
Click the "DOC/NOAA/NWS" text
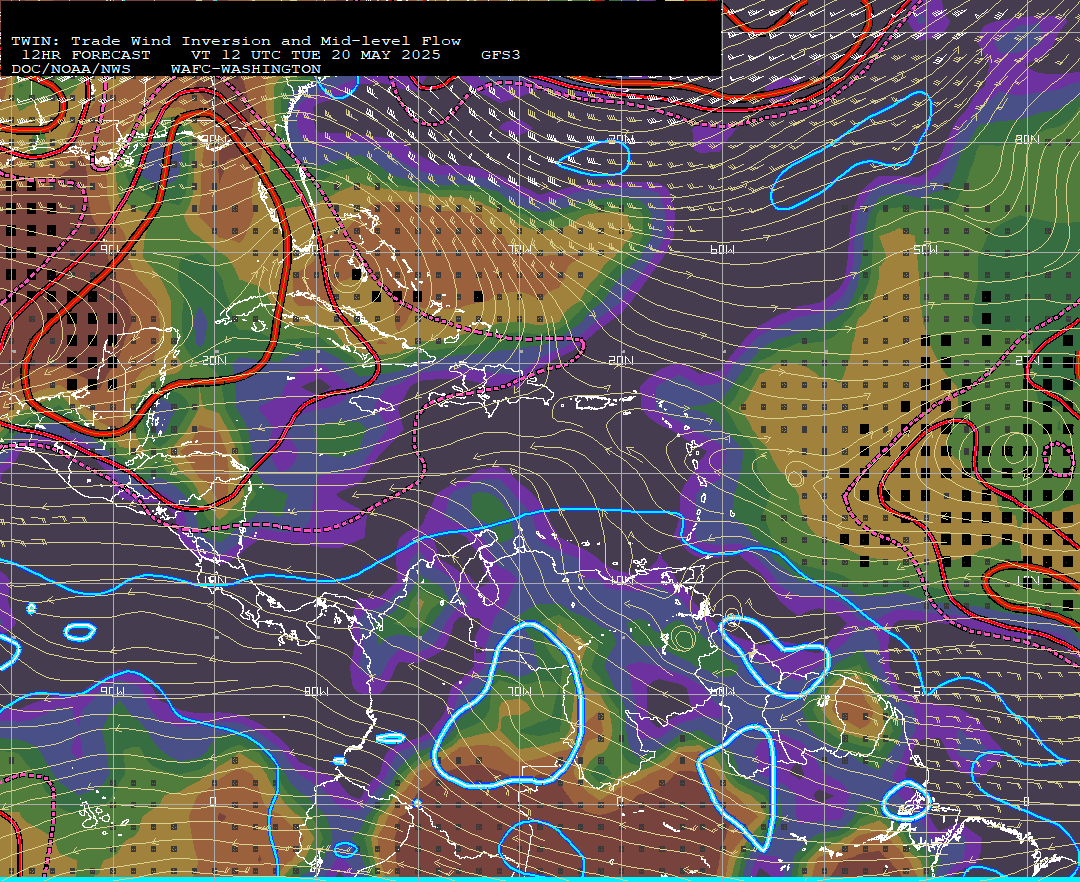click(71, 70)
